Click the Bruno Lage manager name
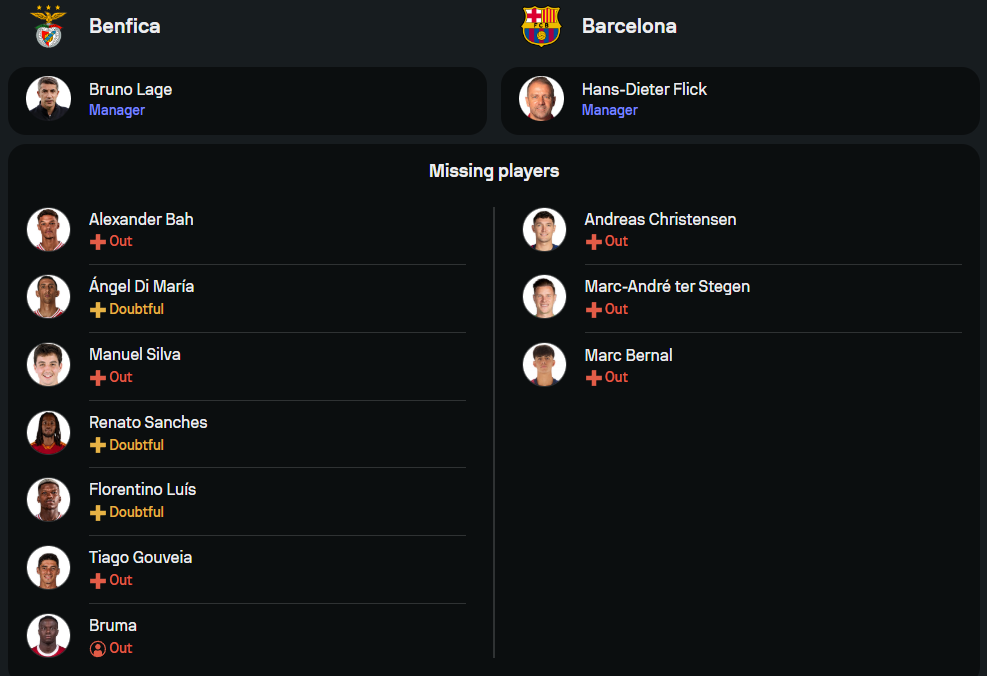The image size is (987, 676). coord(130,89)
